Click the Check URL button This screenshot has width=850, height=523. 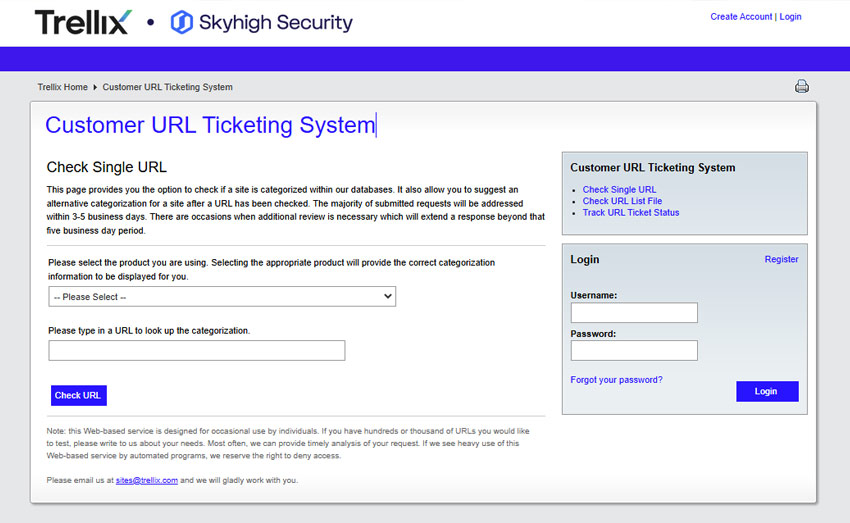click(x=79, y=395)
